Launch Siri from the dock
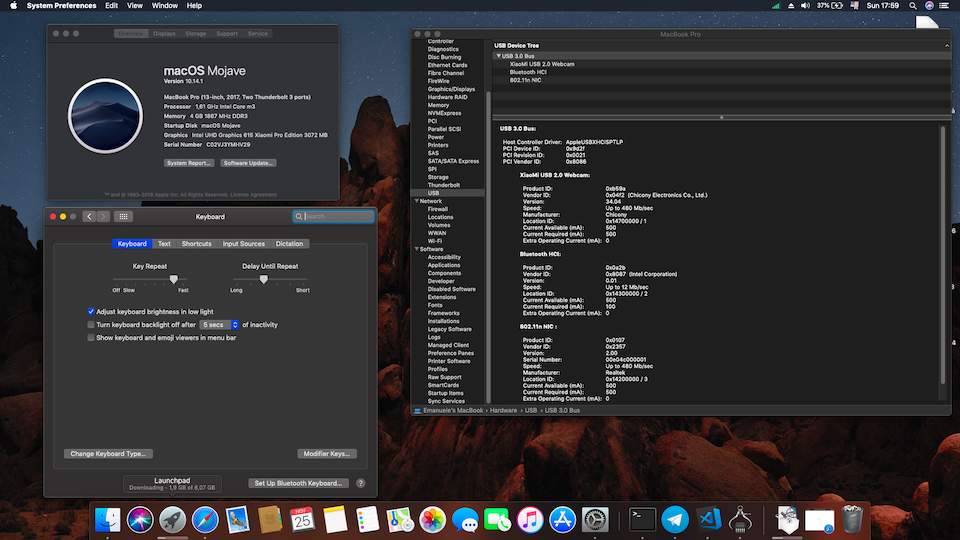 139,519
